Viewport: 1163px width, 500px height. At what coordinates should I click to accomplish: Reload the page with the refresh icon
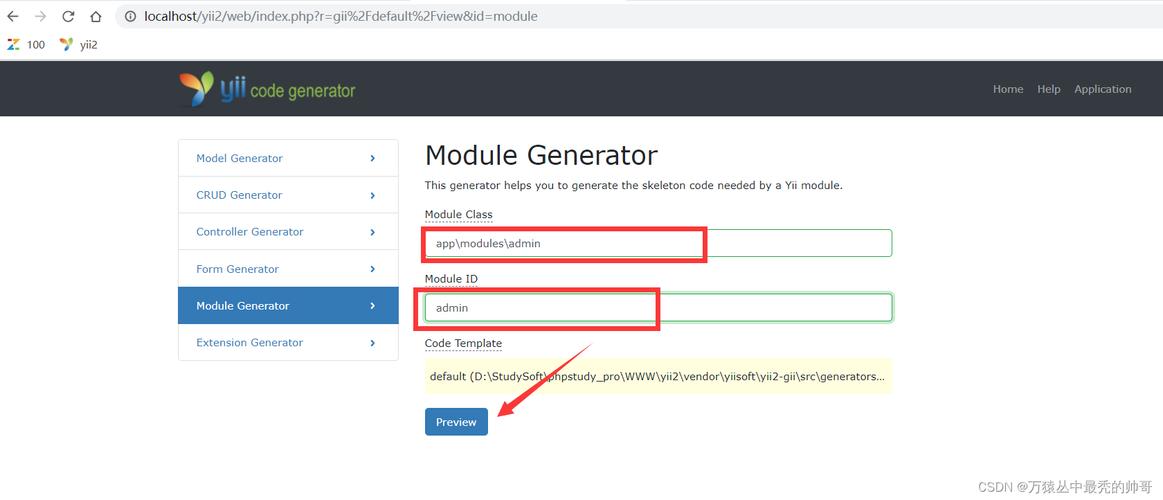pos(67,16)
